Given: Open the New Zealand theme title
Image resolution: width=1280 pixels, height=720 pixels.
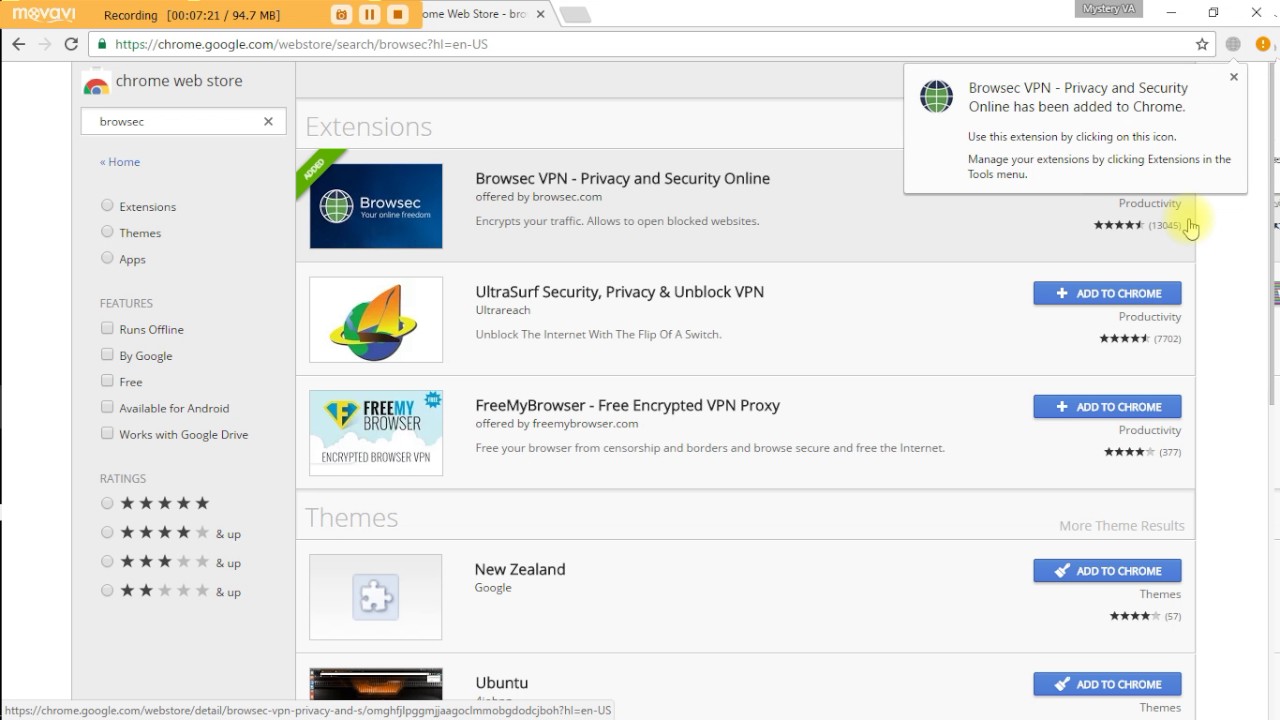Looking at the screenshot, I should pyautogui.click(x=520, y=569).
